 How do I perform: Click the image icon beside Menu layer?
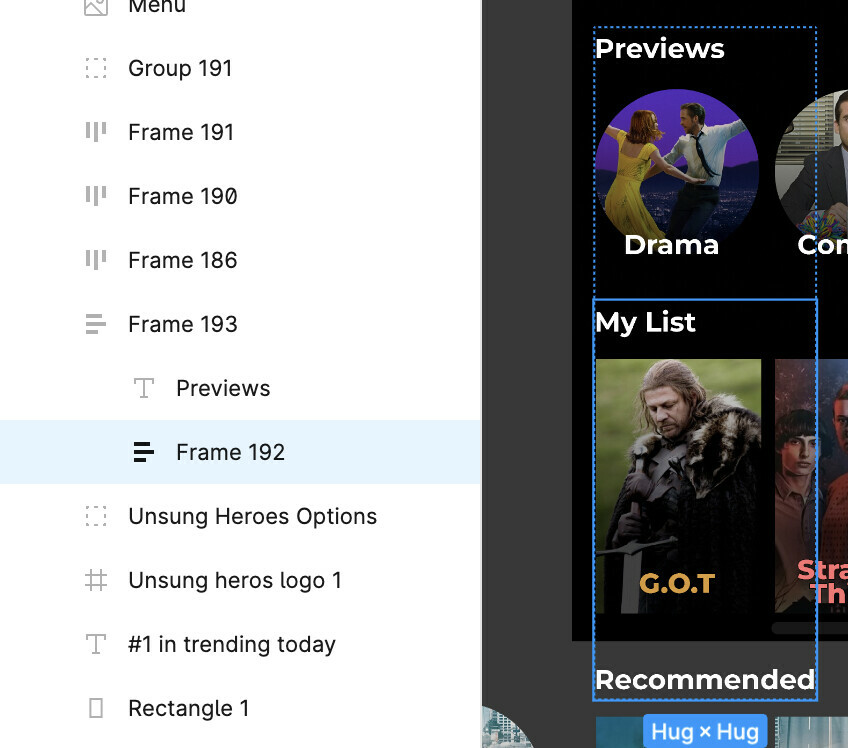96,6
